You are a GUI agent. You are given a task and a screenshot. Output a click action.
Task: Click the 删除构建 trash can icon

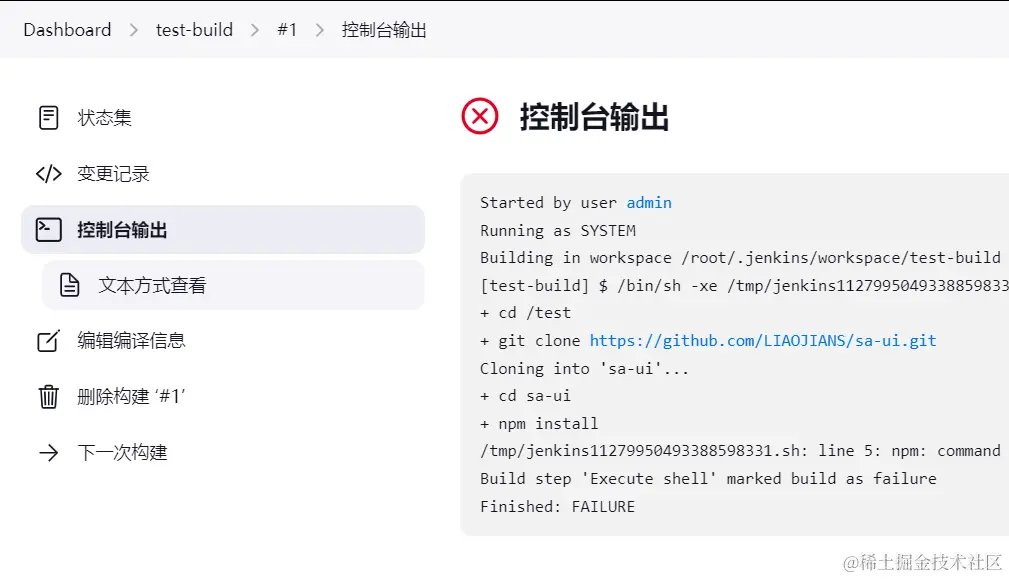(x=48, y=397)
